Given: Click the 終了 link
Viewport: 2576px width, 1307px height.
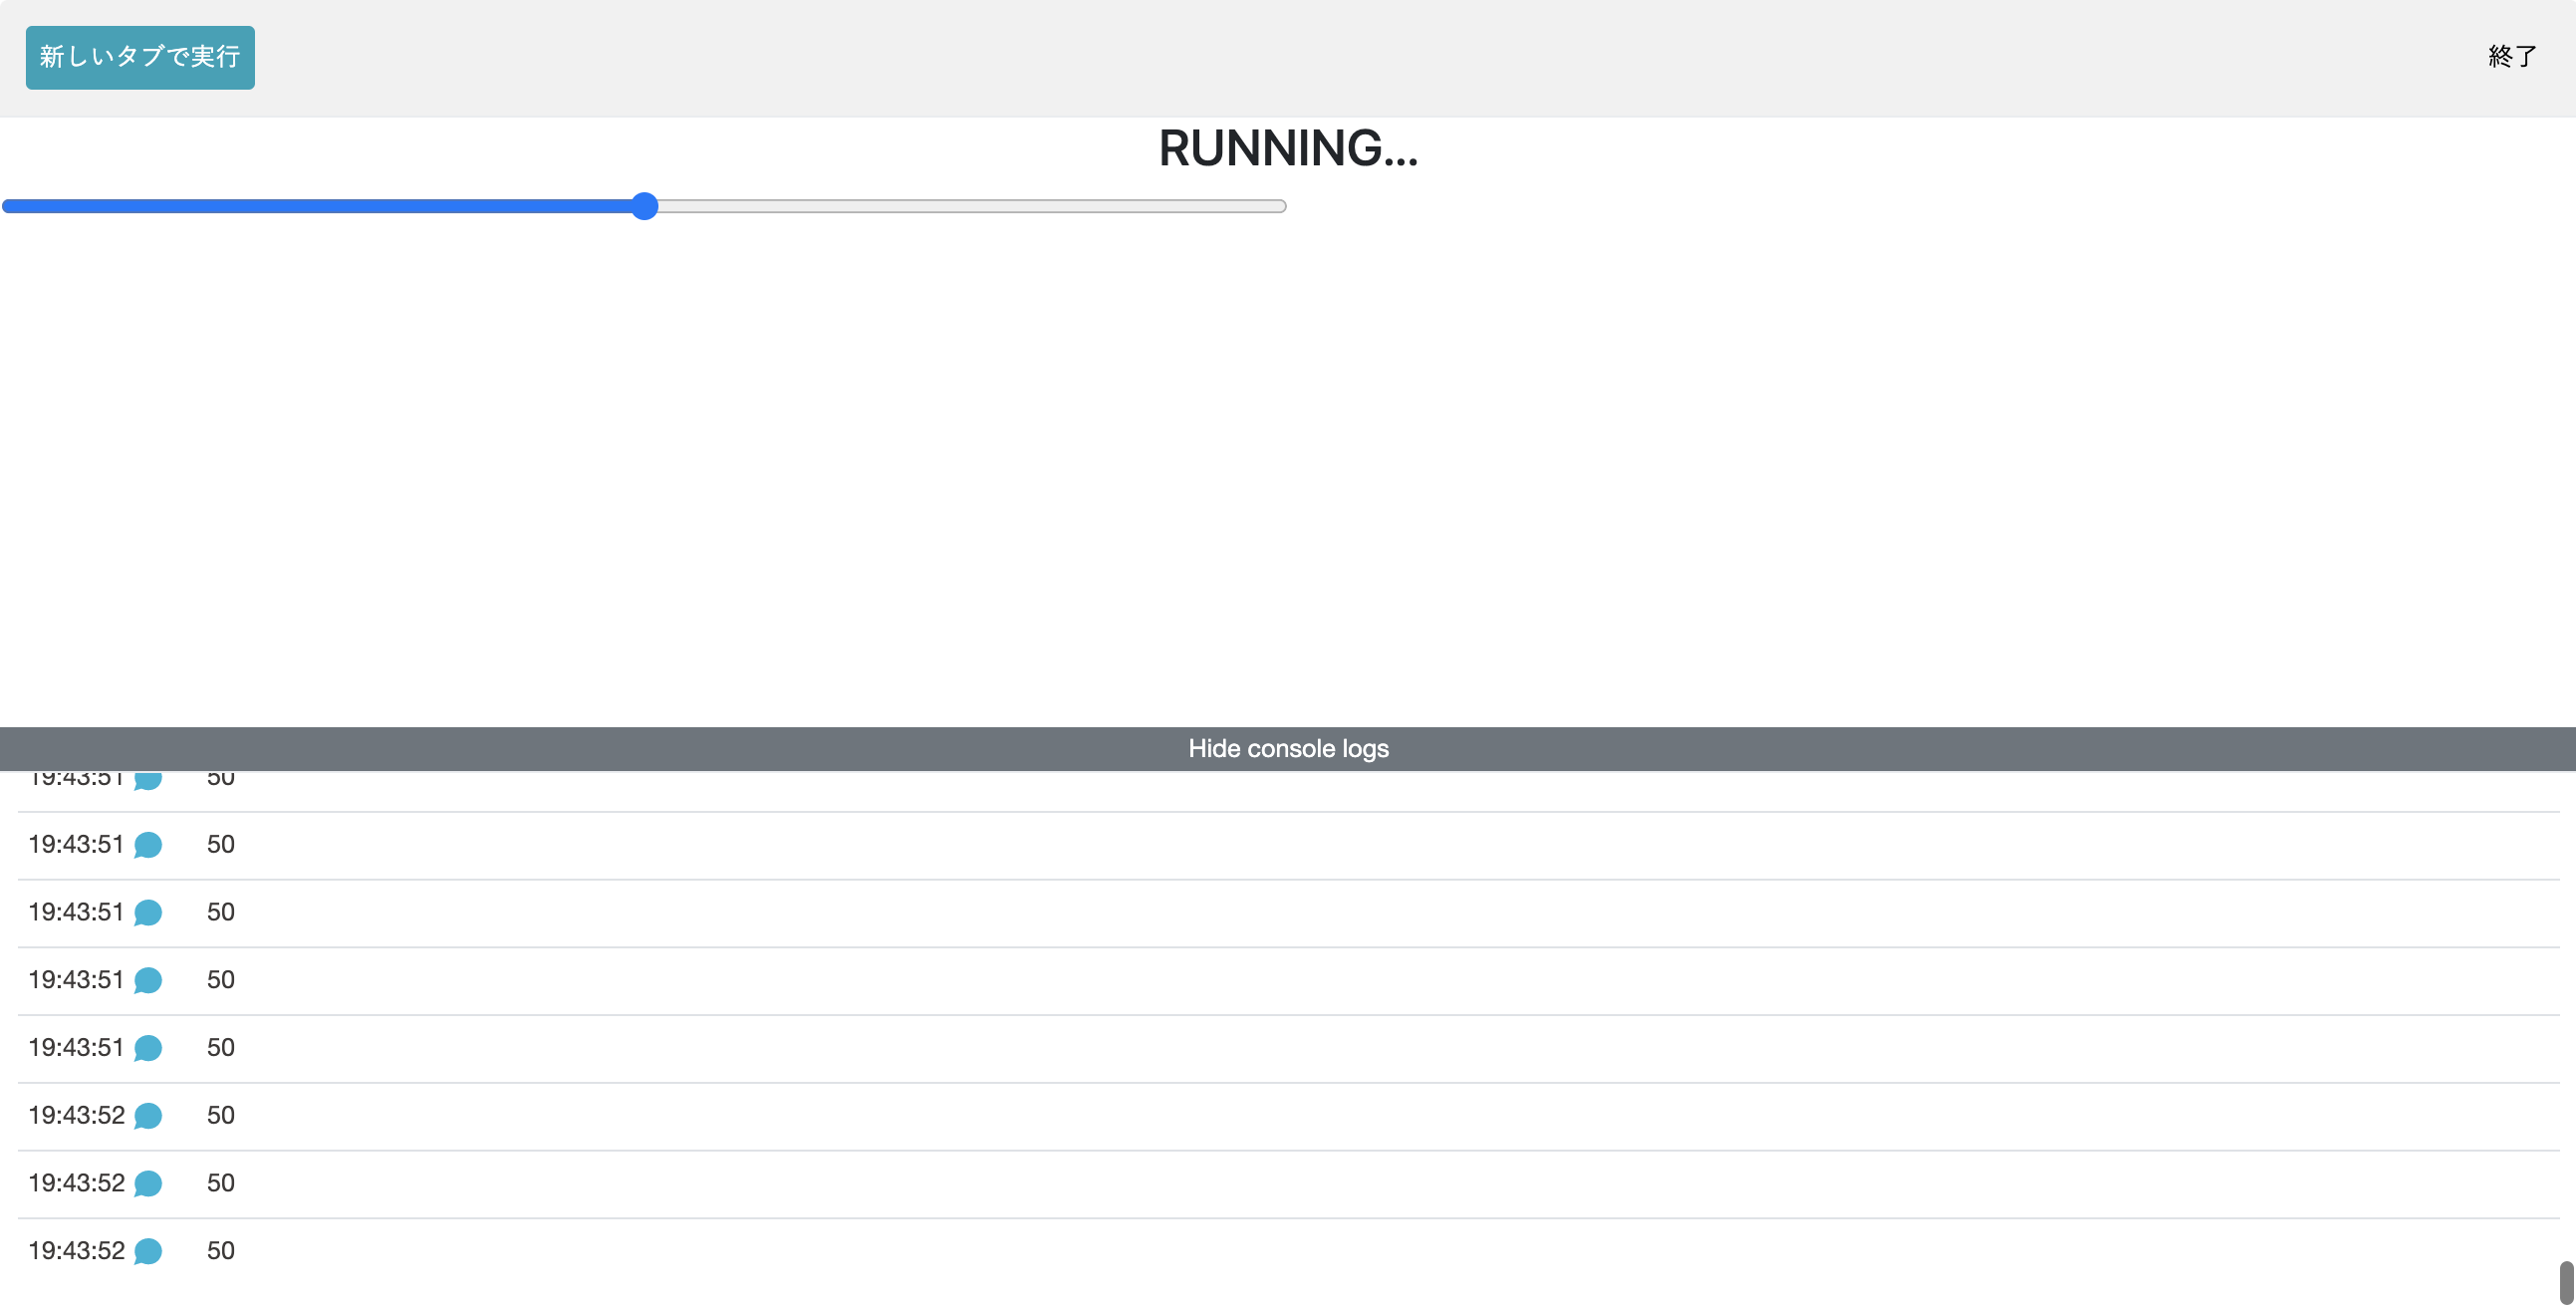Looking at the screenshot, I should [x=2511, y=57].
